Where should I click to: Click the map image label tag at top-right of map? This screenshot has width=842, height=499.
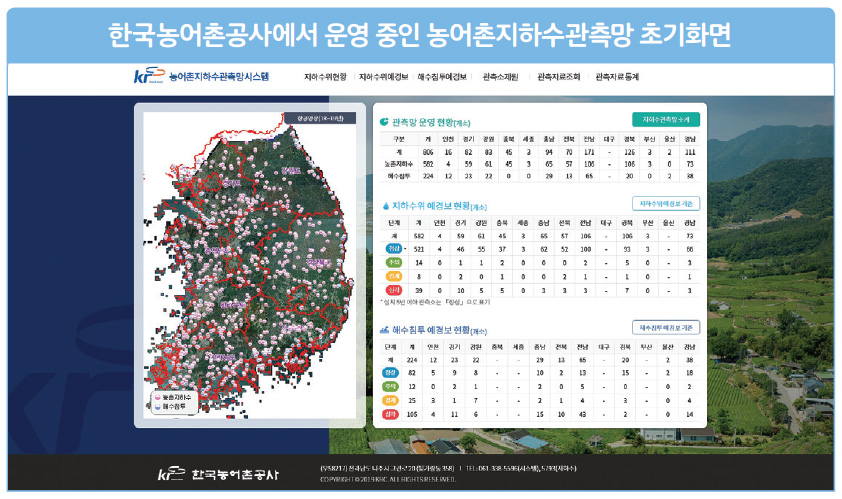320,118
